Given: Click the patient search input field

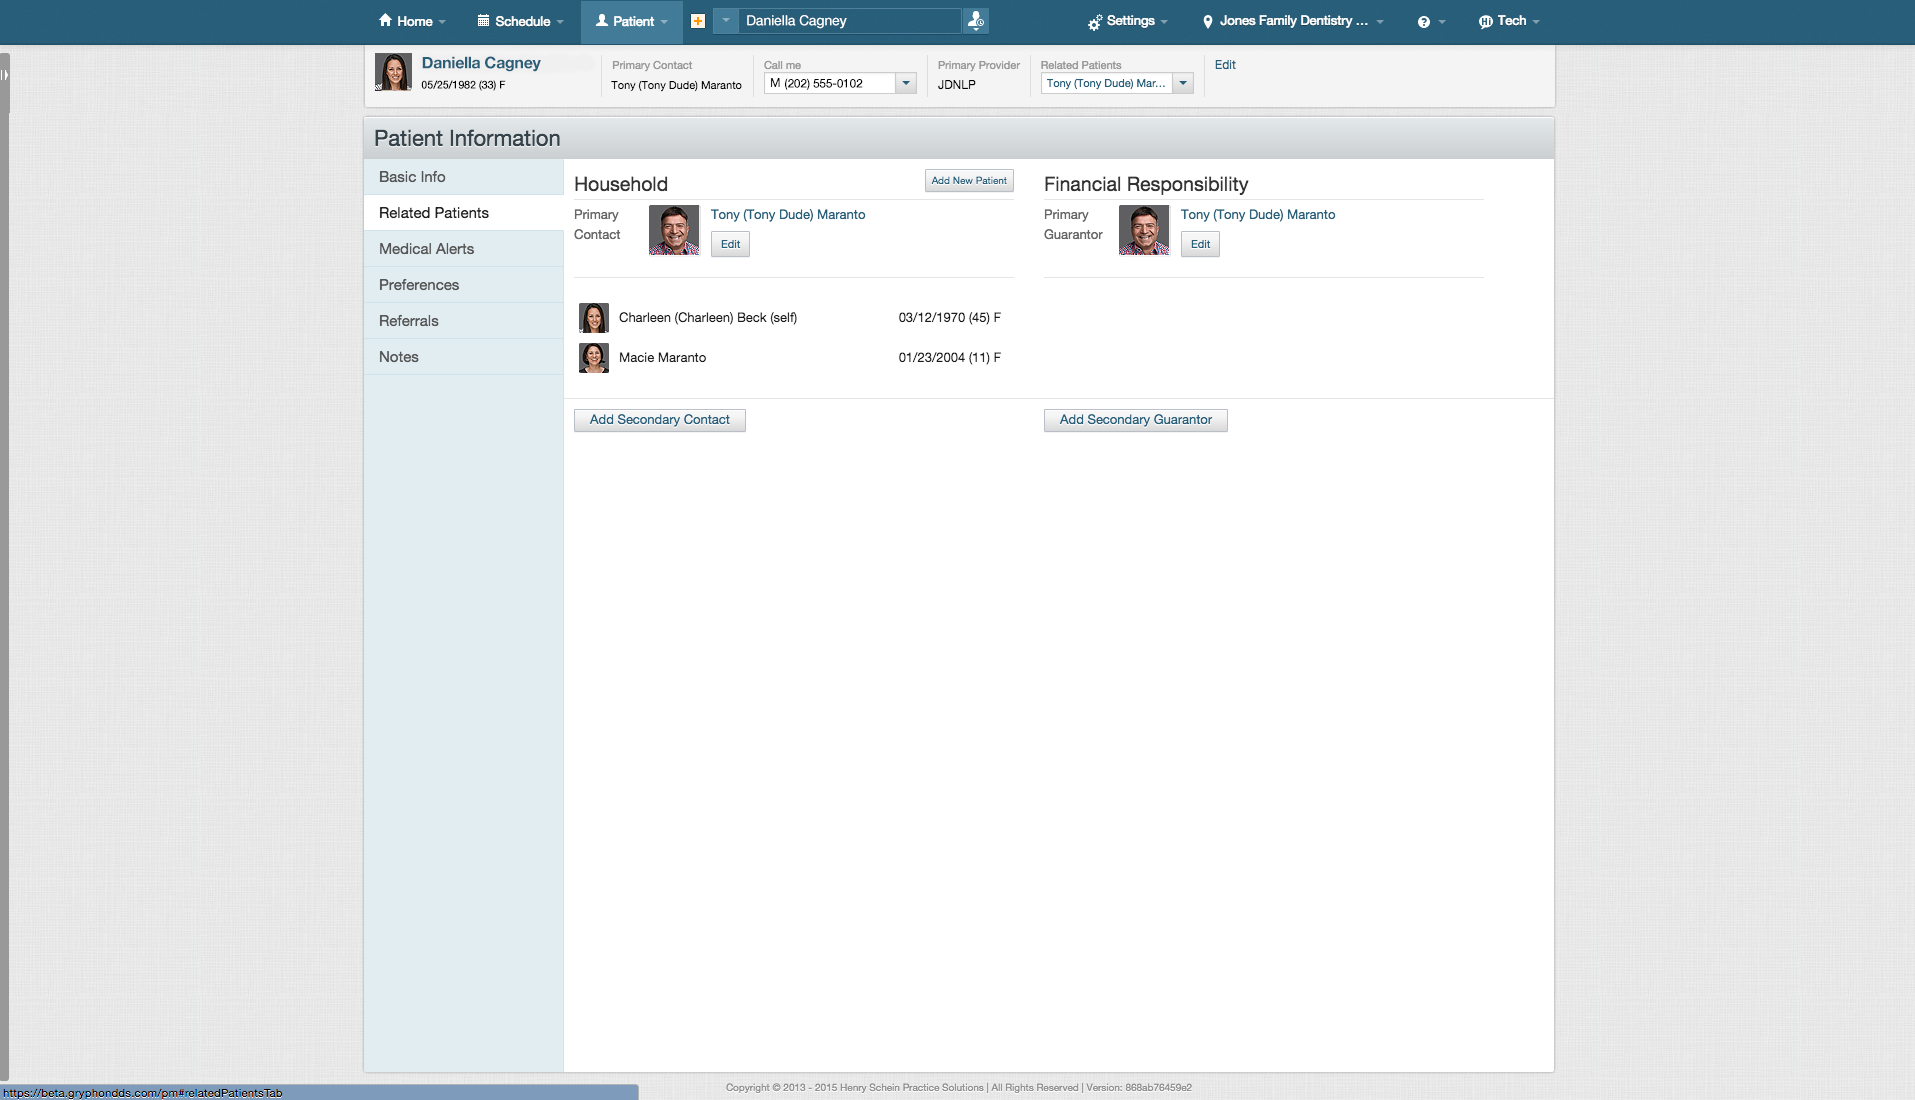Looking at the screenshot, I should point(850,21).
